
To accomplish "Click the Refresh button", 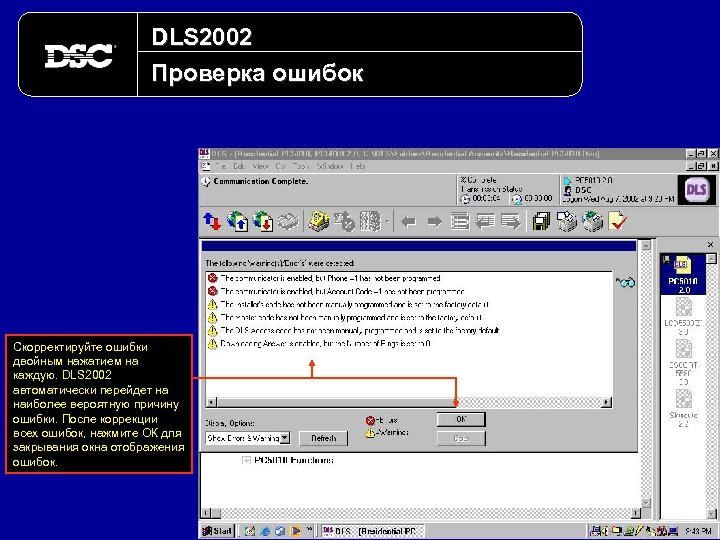I will pyautogui.click(x=323, y=438).
